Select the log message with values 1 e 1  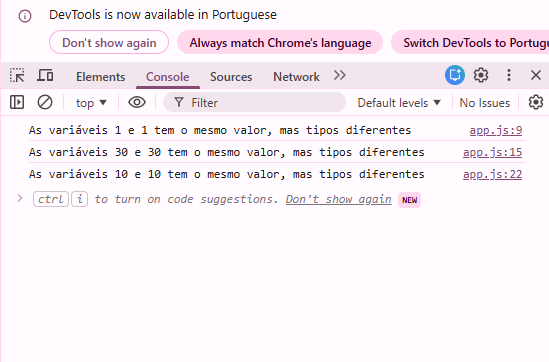220,130
